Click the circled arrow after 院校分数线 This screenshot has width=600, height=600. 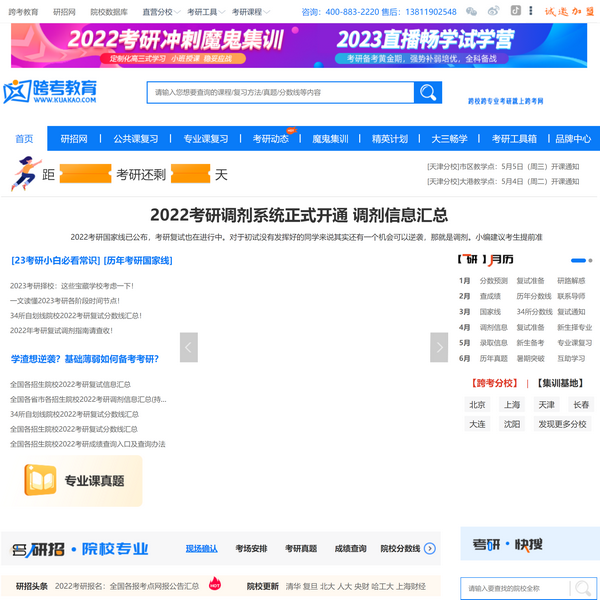[x=430, y=548]
